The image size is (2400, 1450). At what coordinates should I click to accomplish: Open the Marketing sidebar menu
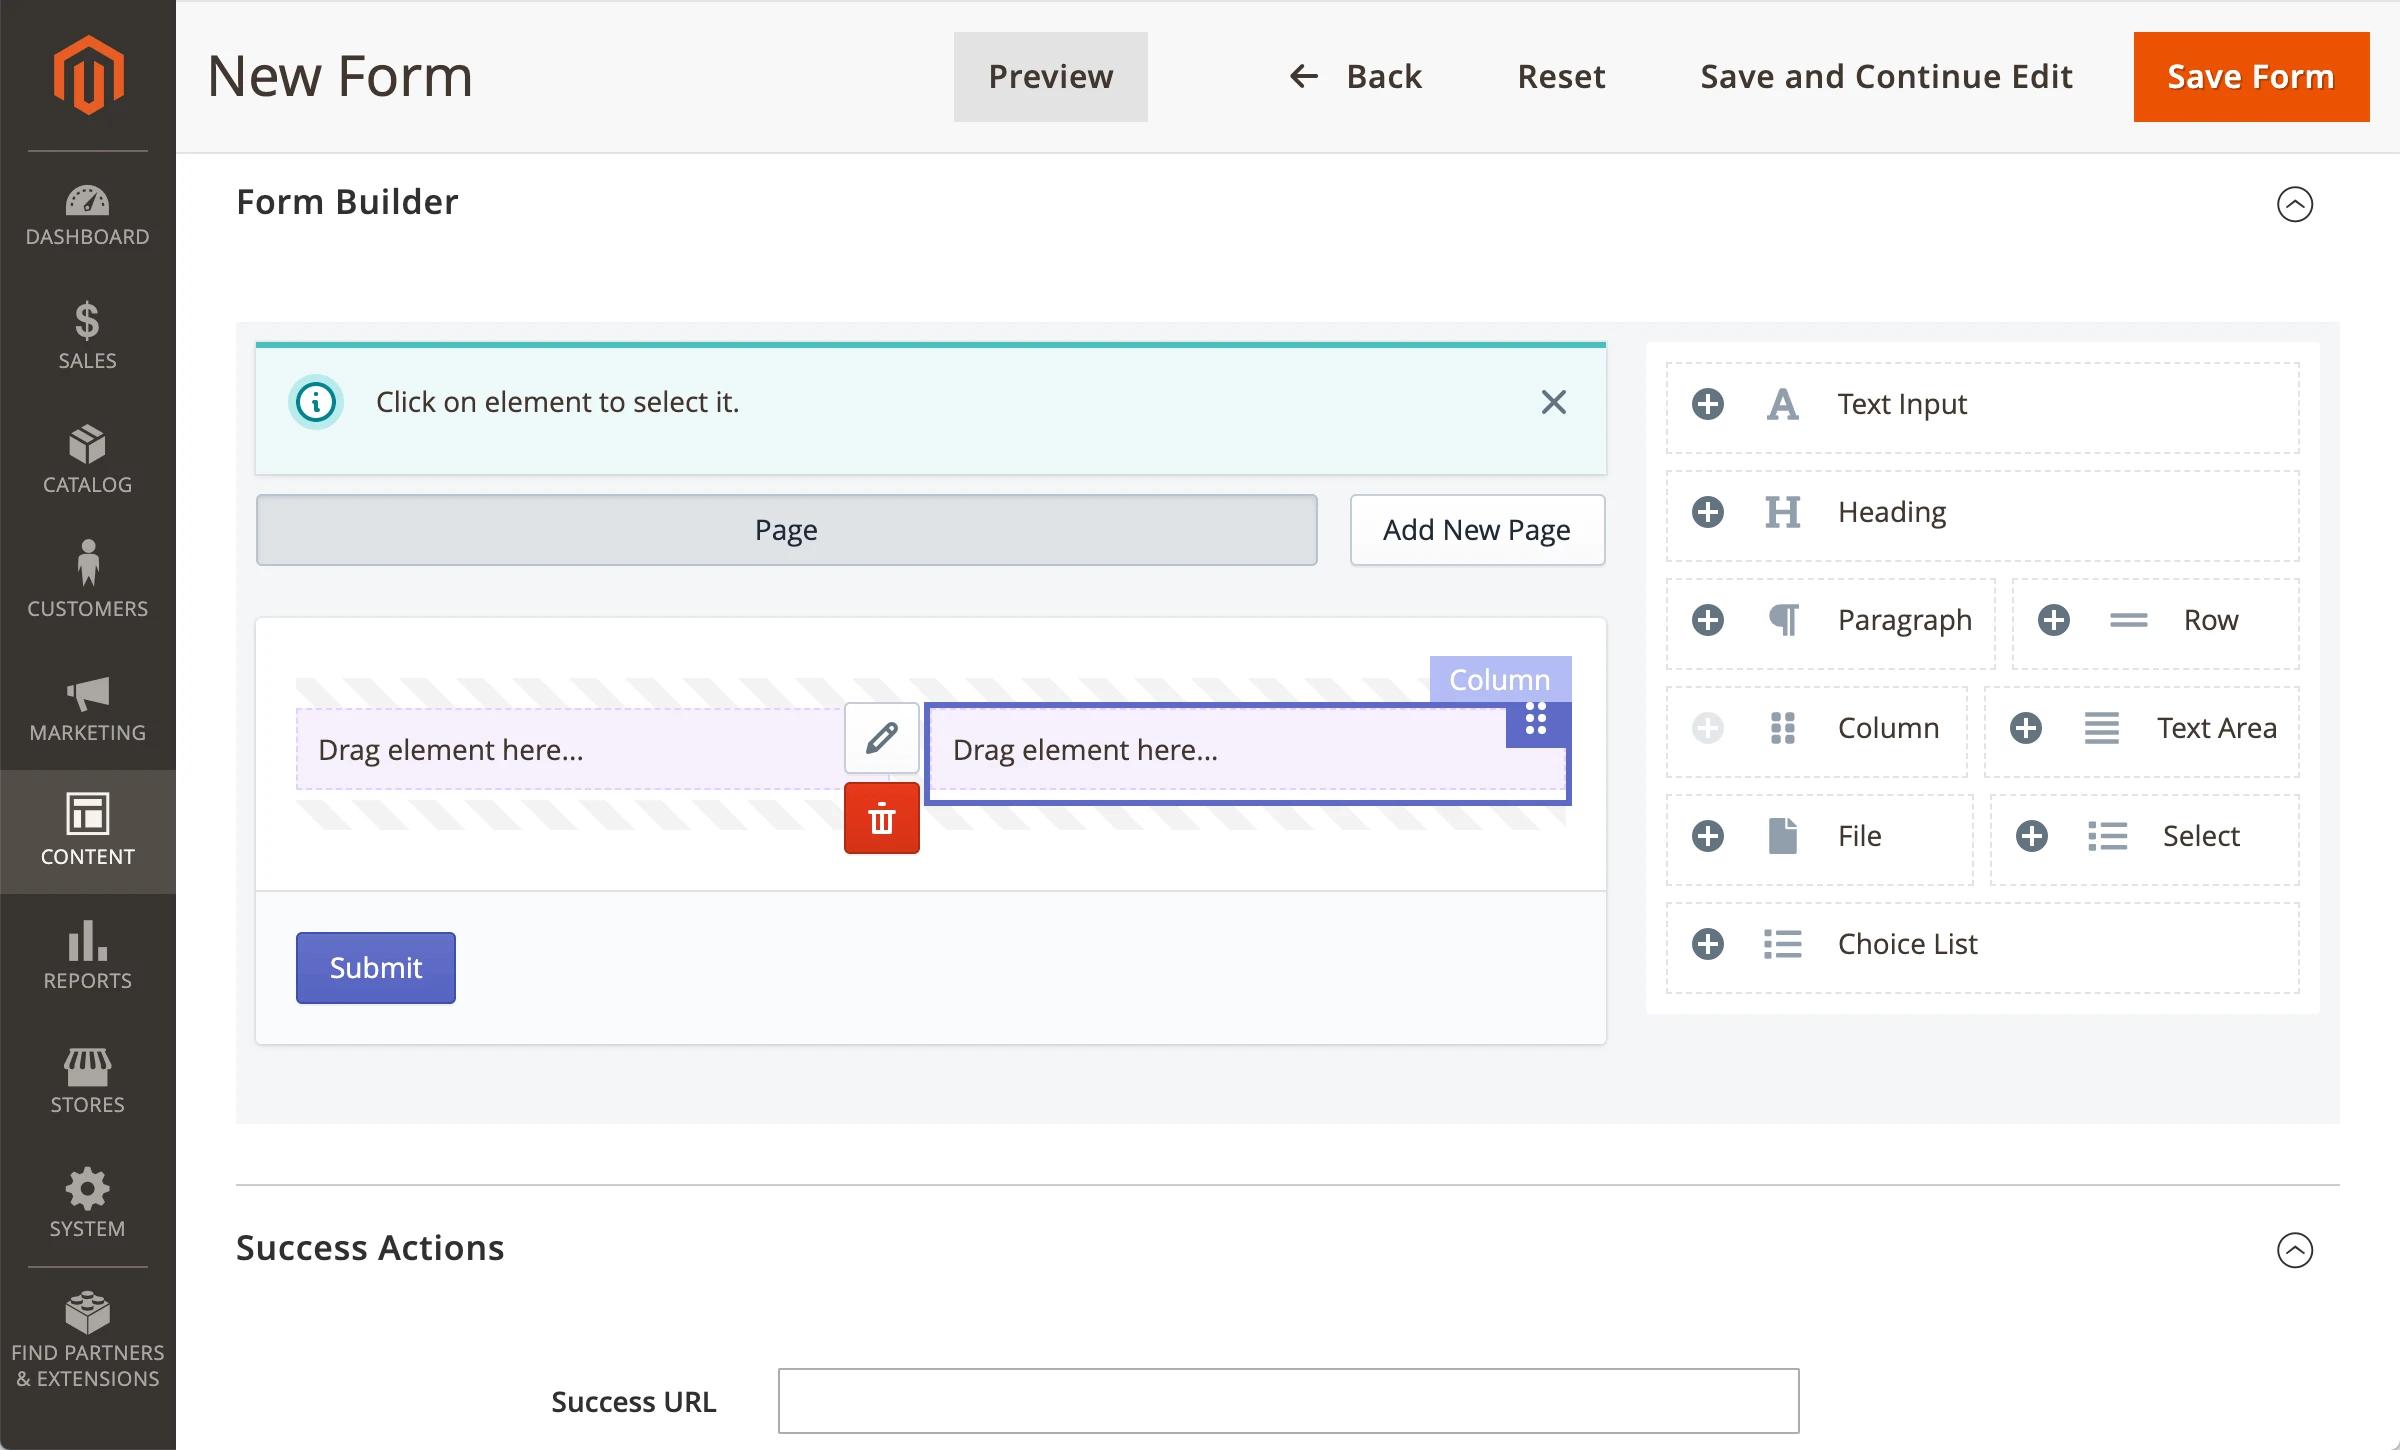[x=88, y=708]
